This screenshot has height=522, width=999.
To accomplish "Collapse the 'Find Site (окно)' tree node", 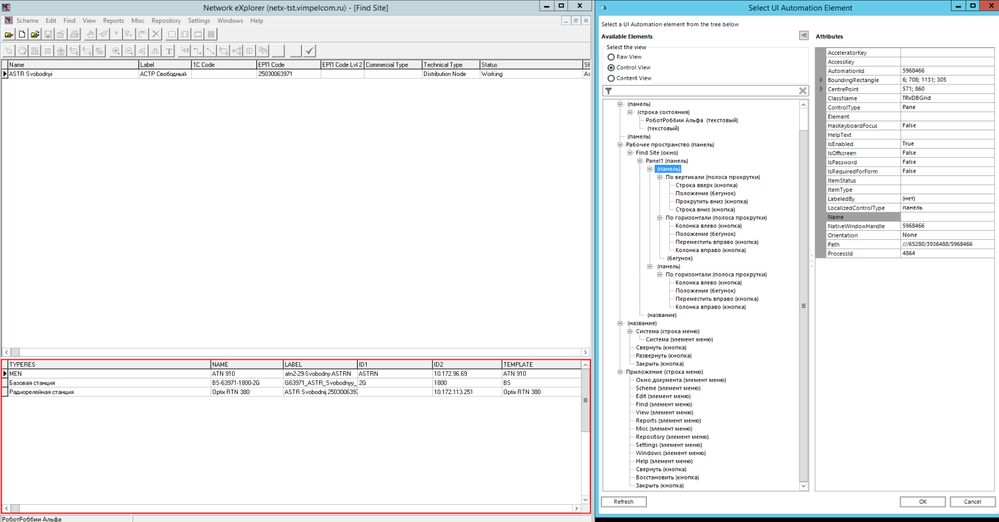I will (x=630, y=152).
